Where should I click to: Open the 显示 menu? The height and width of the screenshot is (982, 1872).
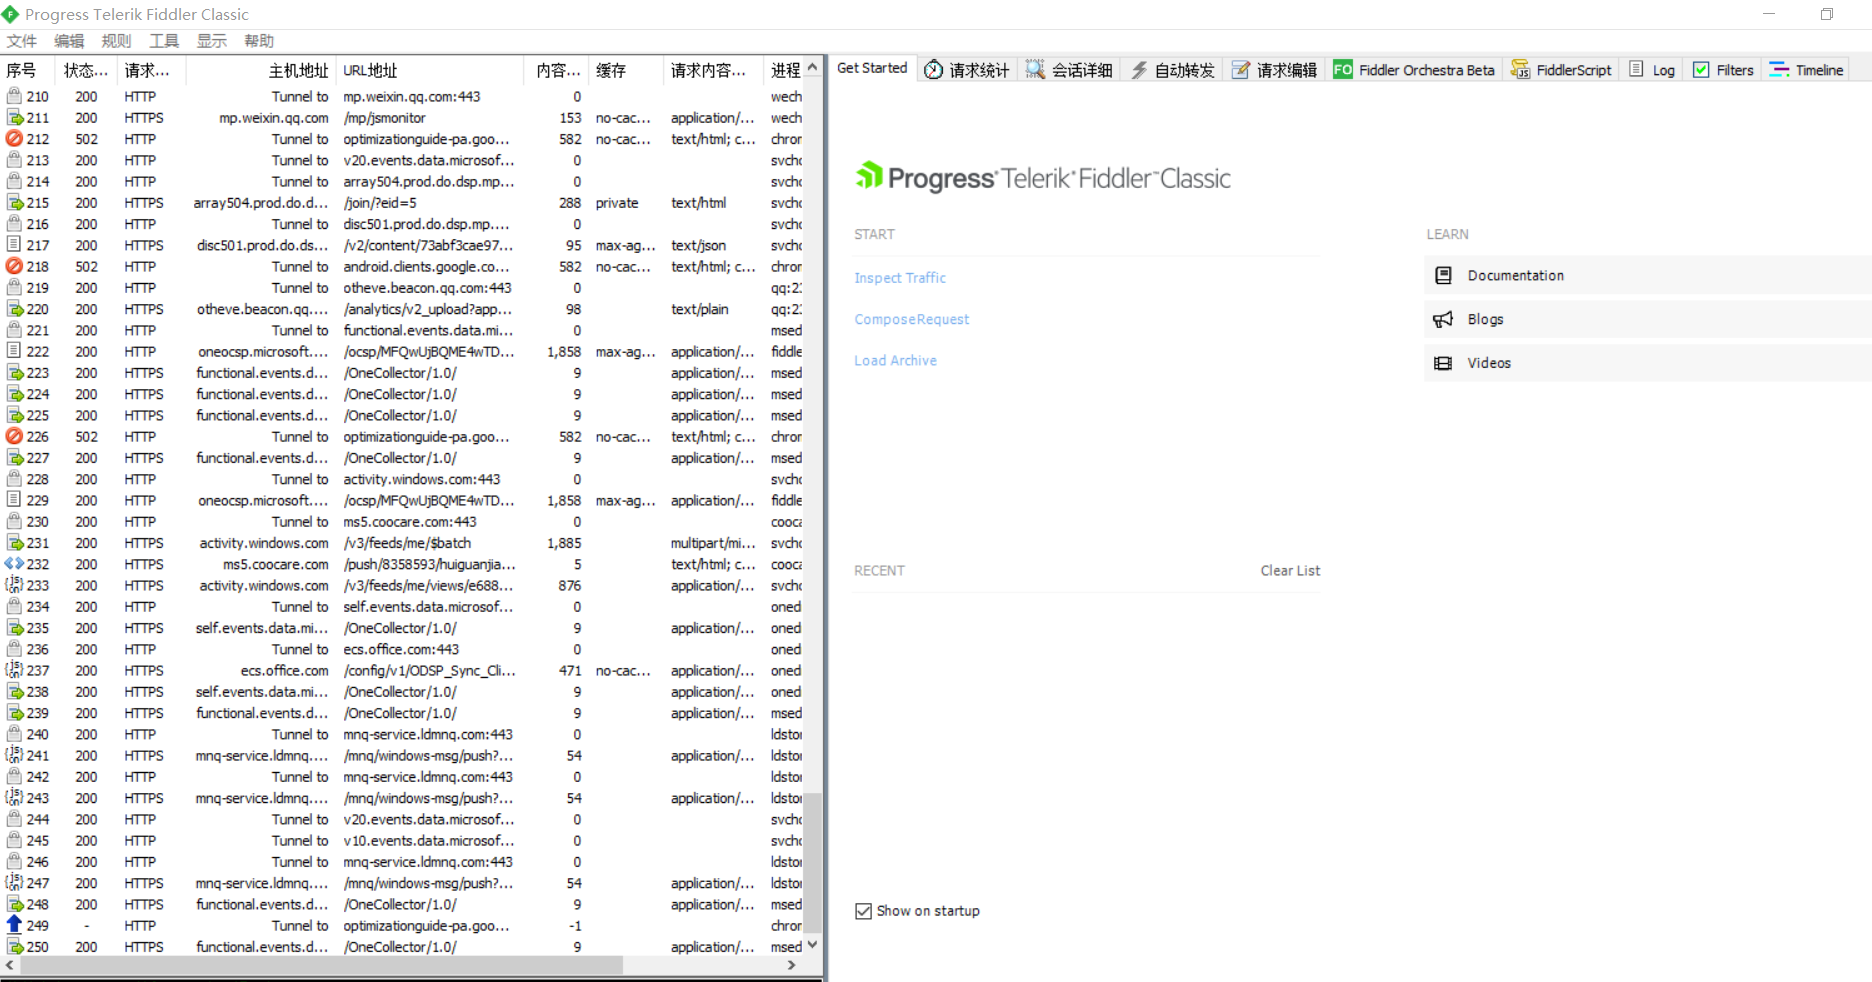click(211, 41)
